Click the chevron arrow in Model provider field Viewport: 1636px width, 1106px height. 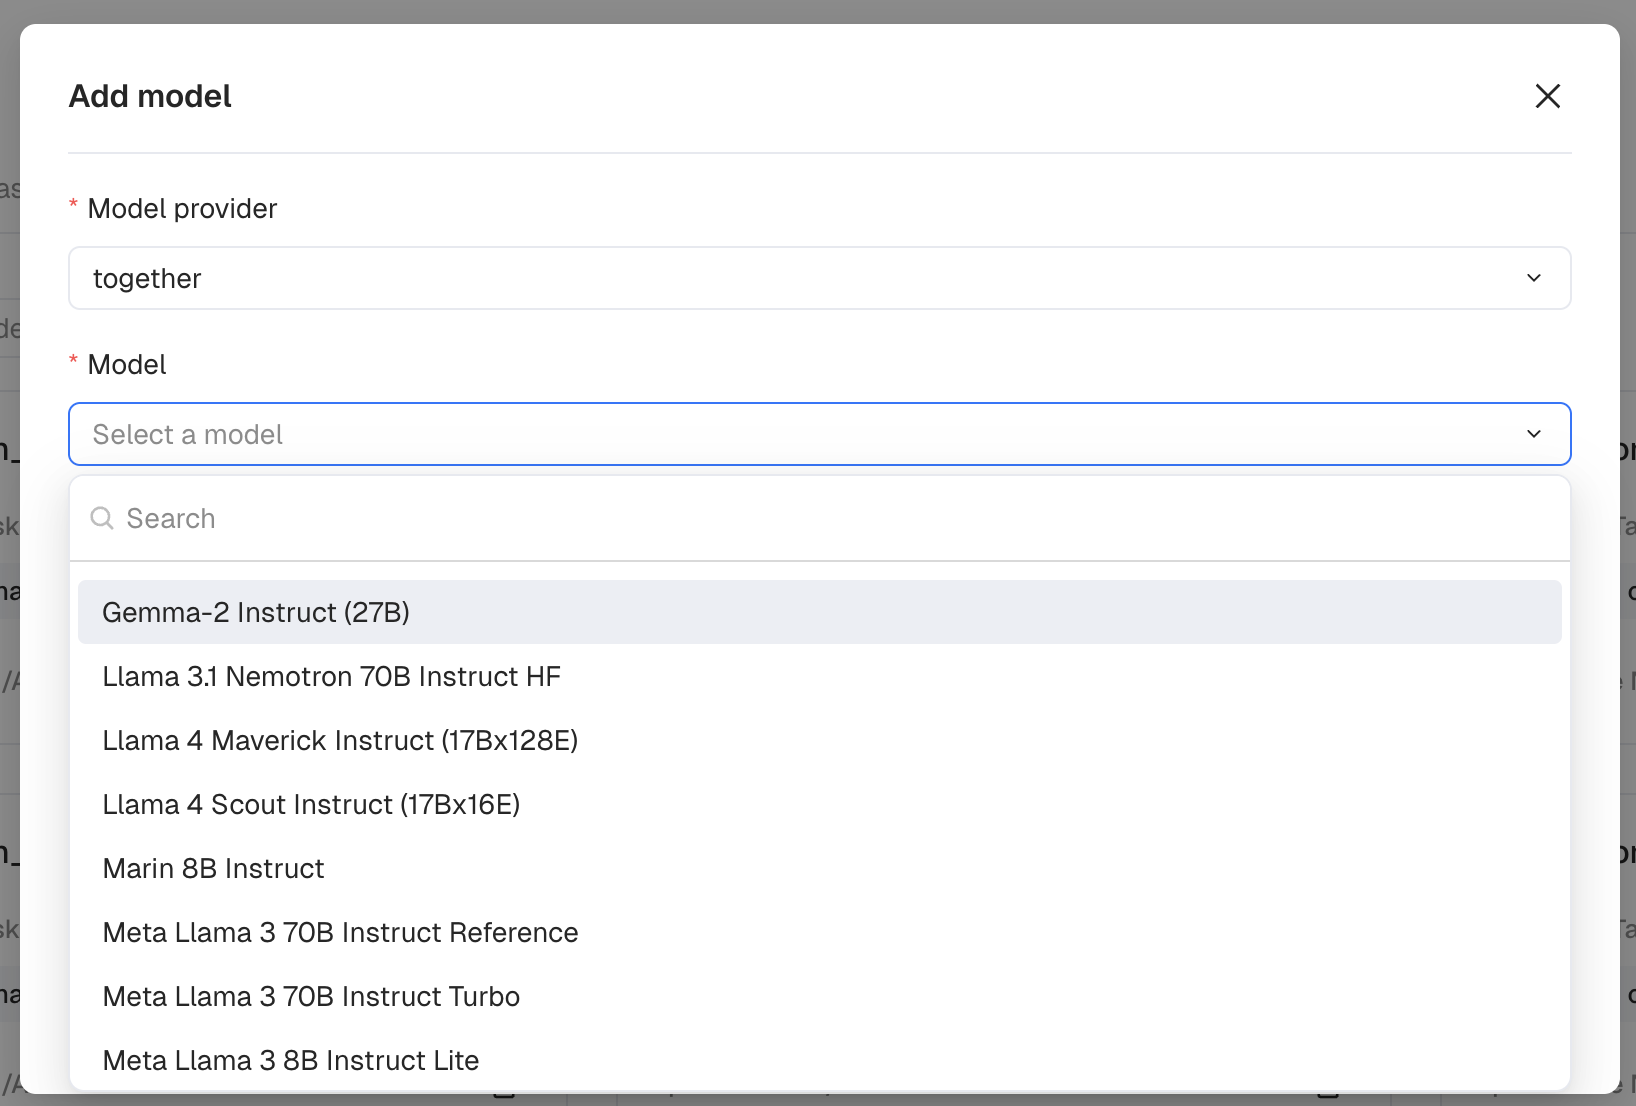click(1533, 278)
